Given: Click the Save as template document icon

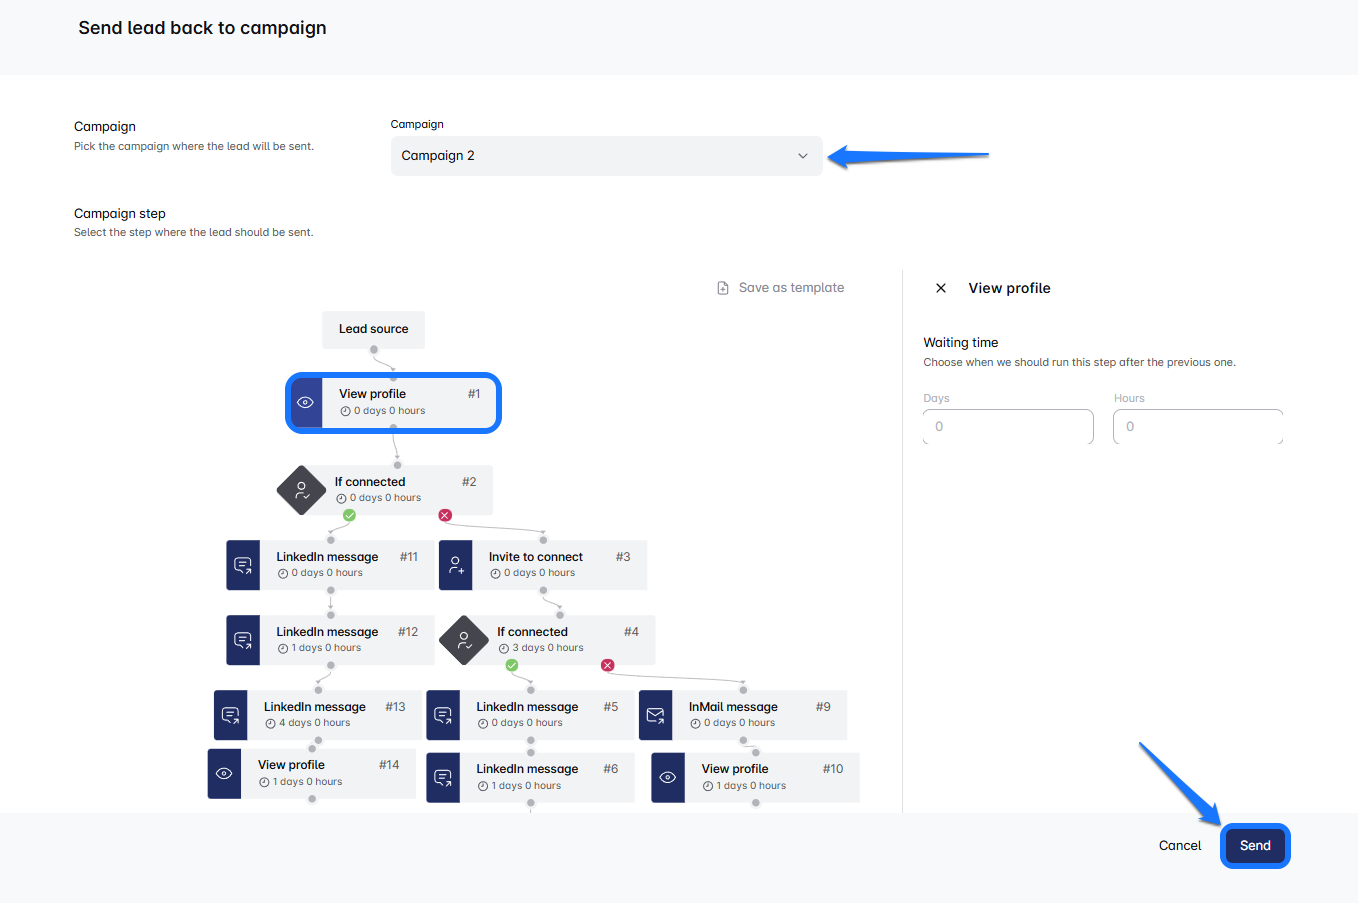Looking at the screenshot, I should coord(723,288).
